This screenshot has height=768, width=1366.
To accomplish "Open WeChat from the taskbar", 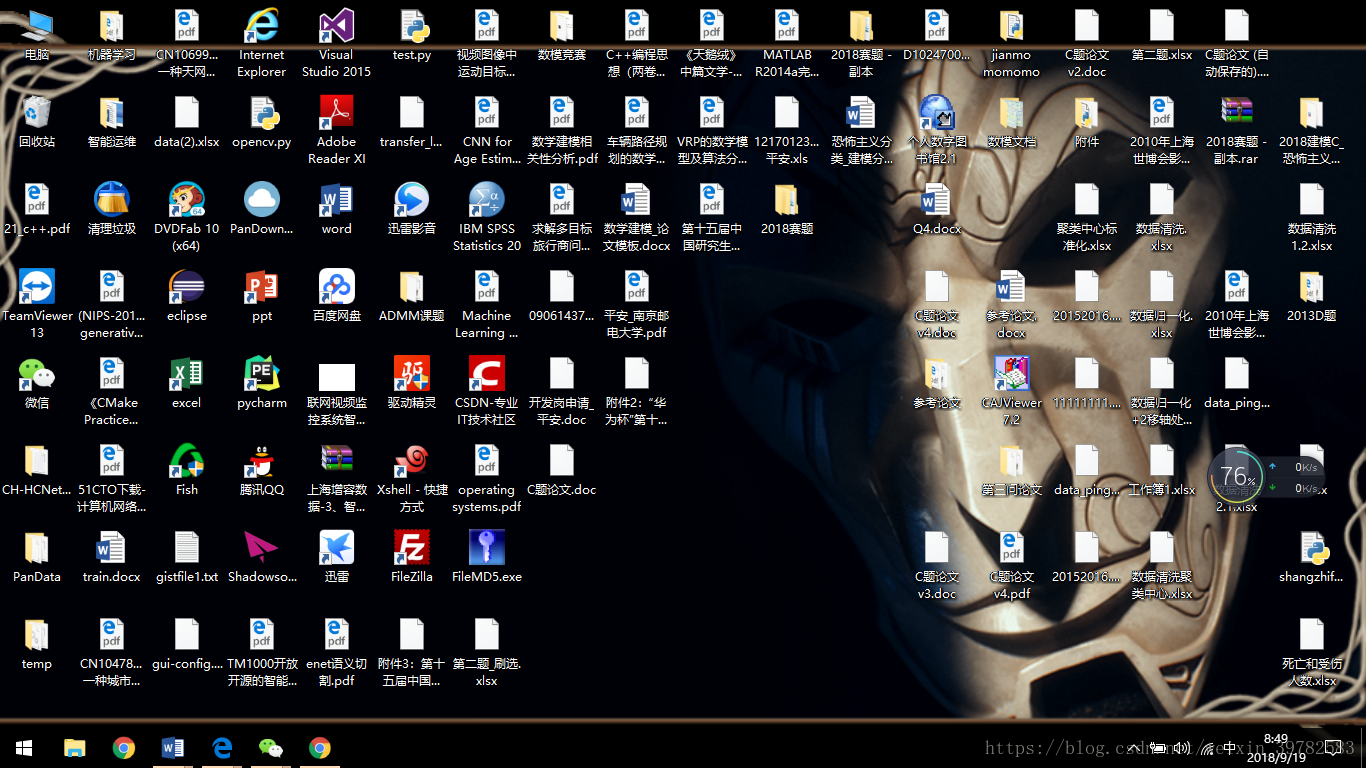I will point(270,748).
